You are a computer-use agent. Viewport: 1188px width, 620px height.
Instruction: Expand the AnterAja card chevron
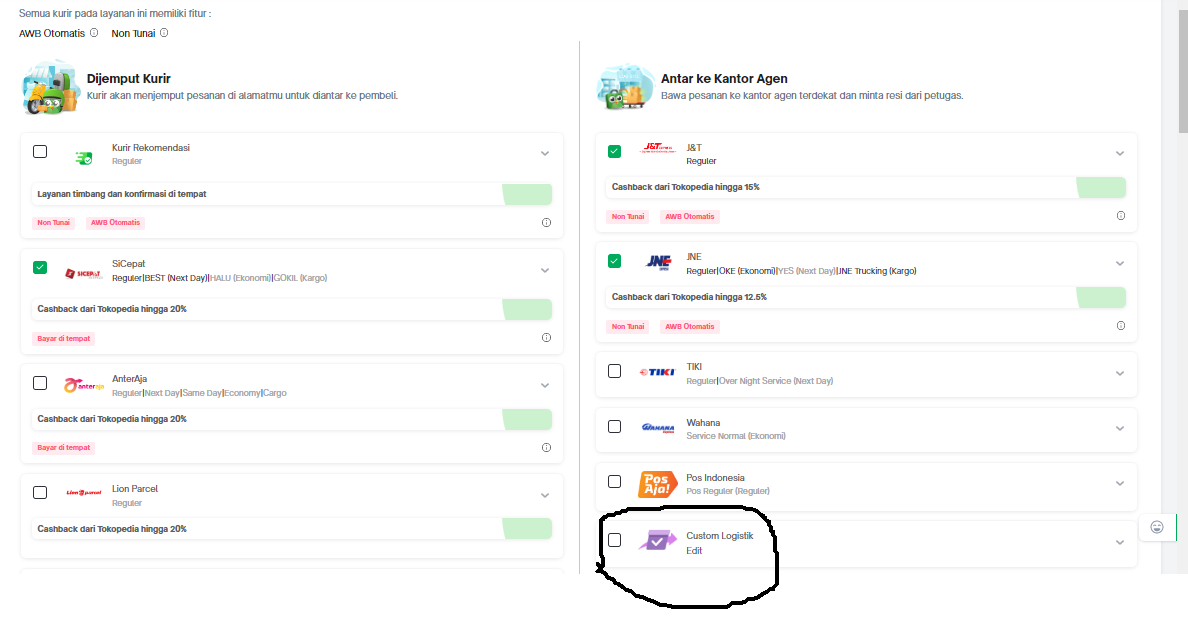pyautogui.click(x=545, y=386)
